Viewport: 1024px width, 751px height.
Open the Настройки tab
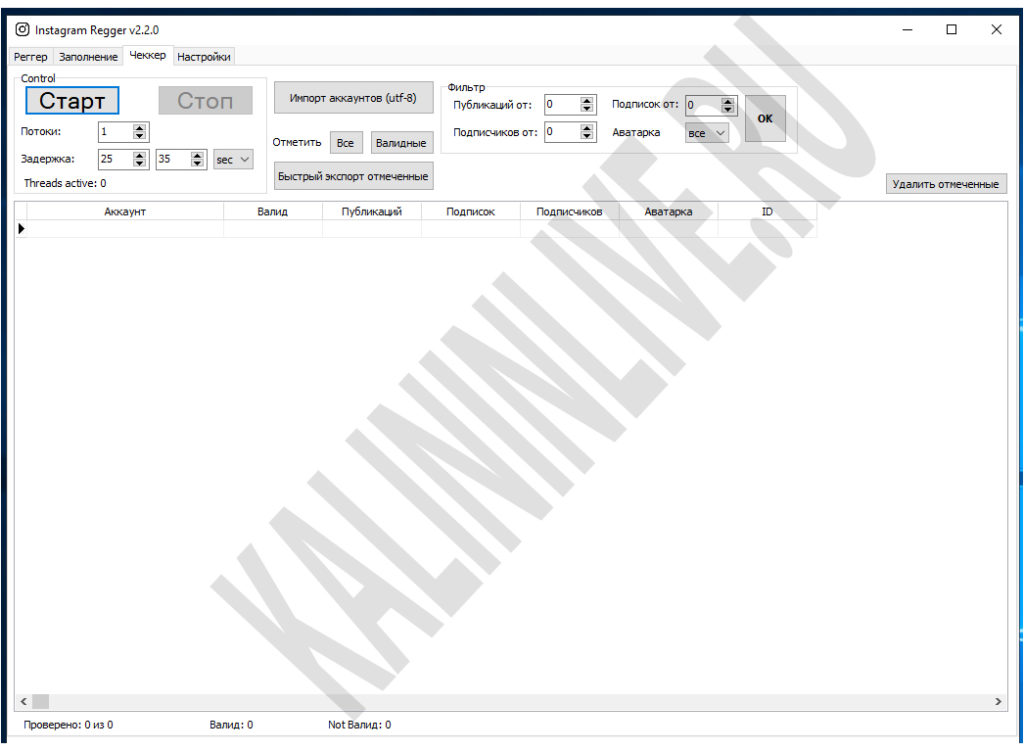204,57
